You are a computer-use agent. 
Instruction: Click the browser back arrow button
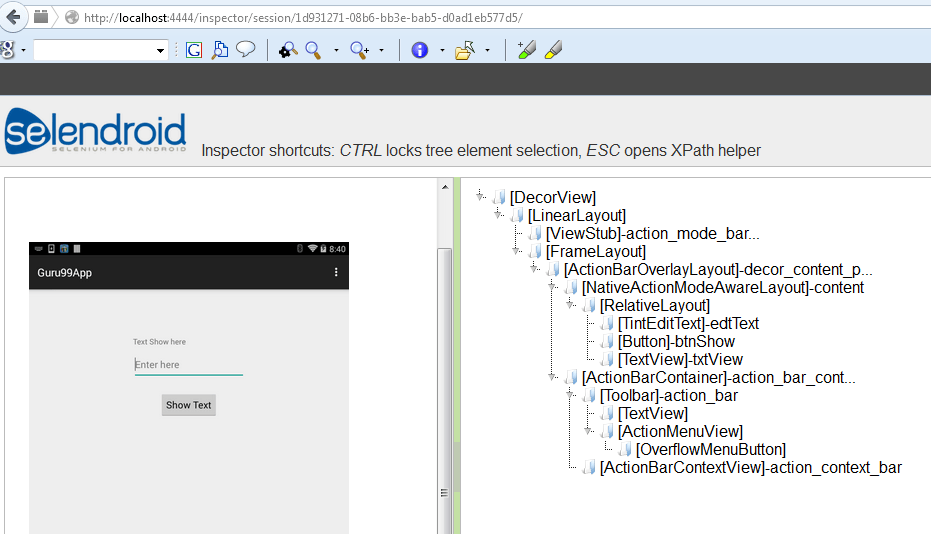14,16
